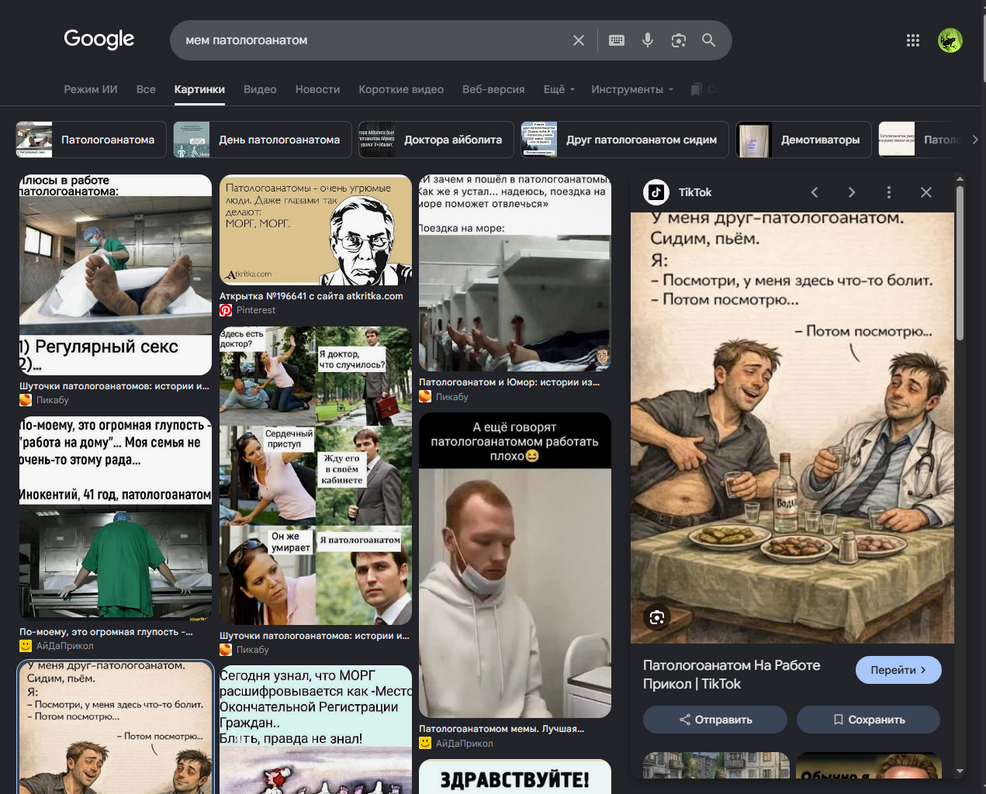The width and height of the screenshot is (986, 794).
Task: Click the Отправить share button
Action: pyautogui.click(x=715, y=720)
